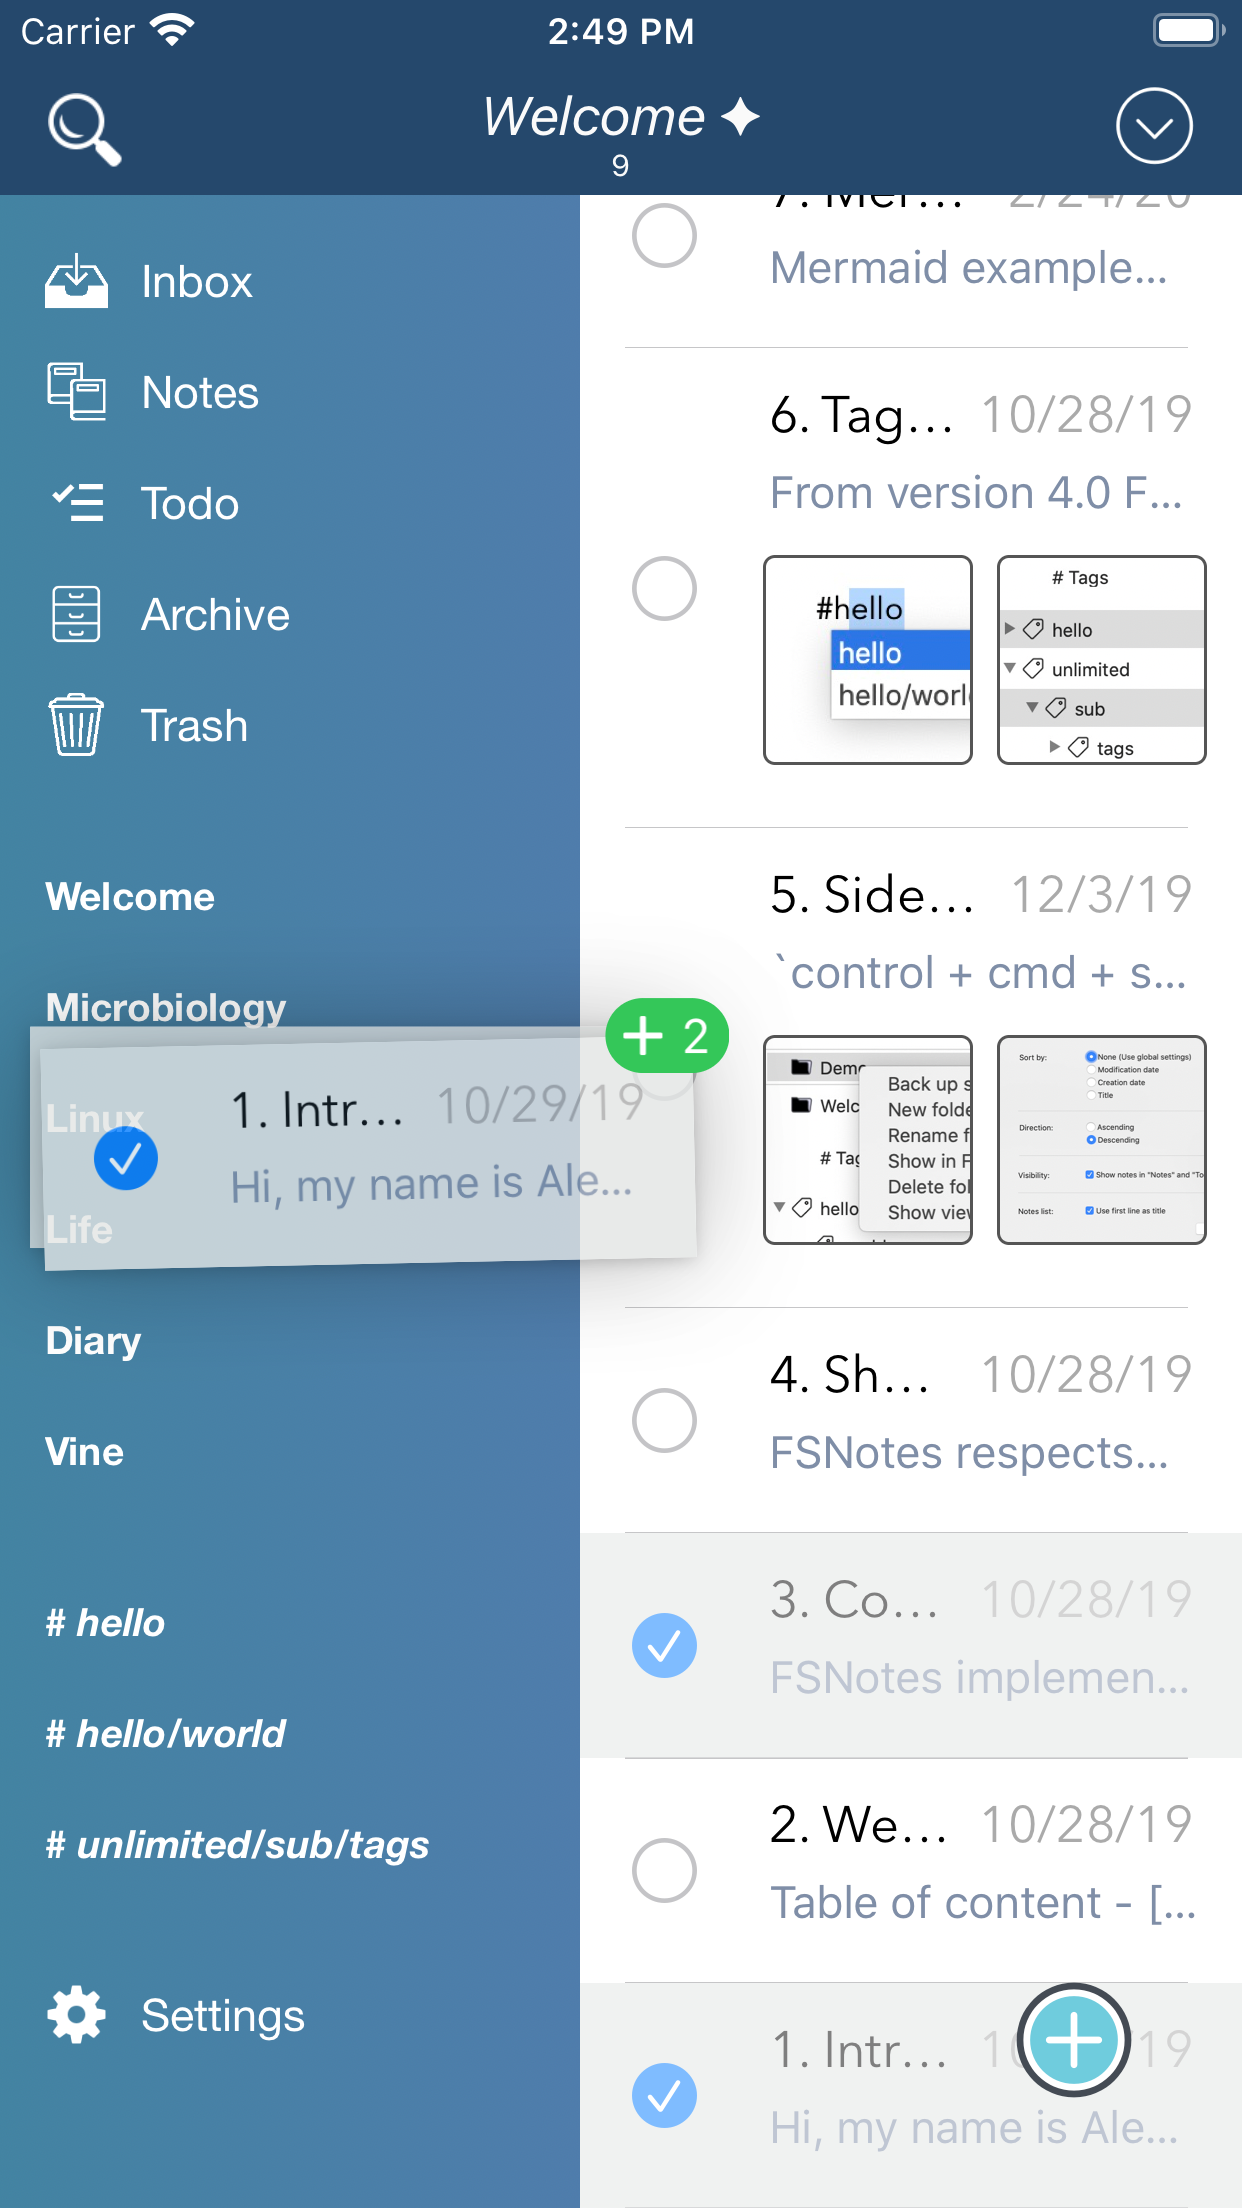Select the 2. We note circle

664,1870
